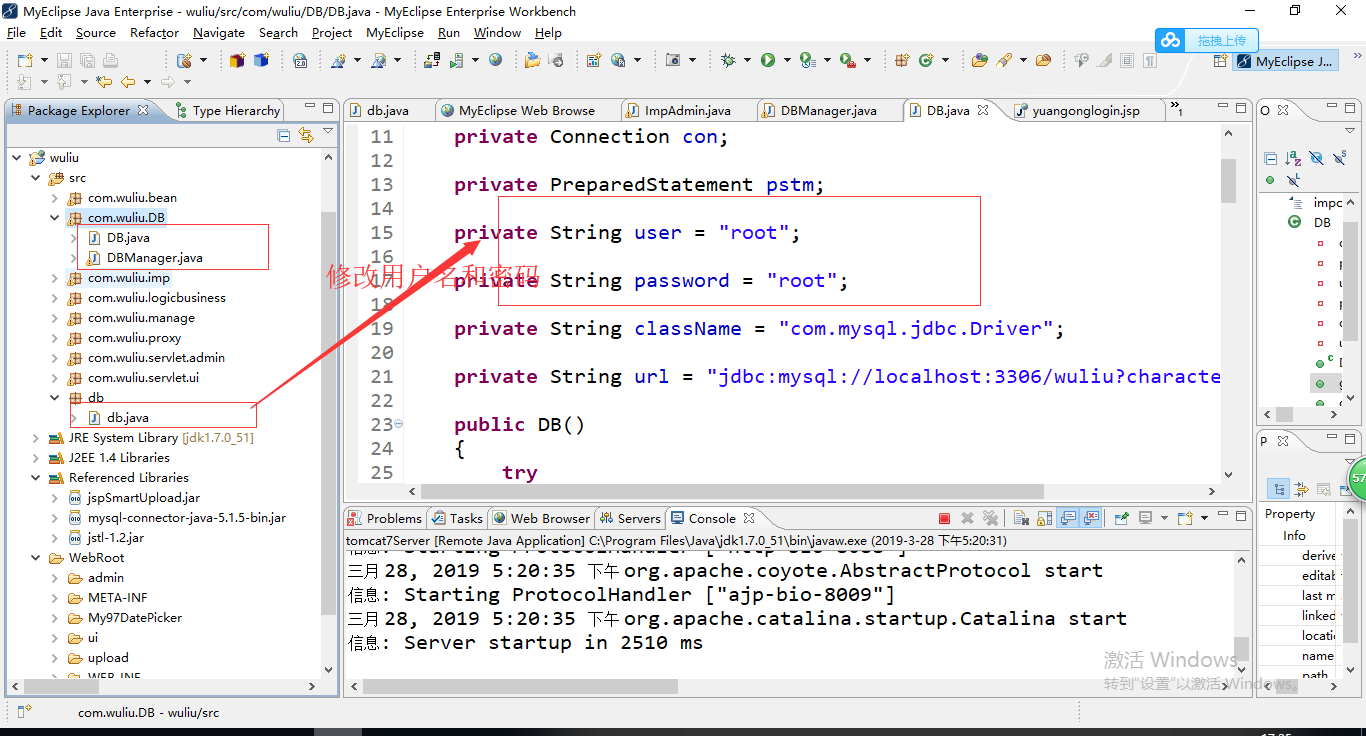Screen dimensions: 1366x736
Task: Open the Servers view tab
Action: [630, 518]
